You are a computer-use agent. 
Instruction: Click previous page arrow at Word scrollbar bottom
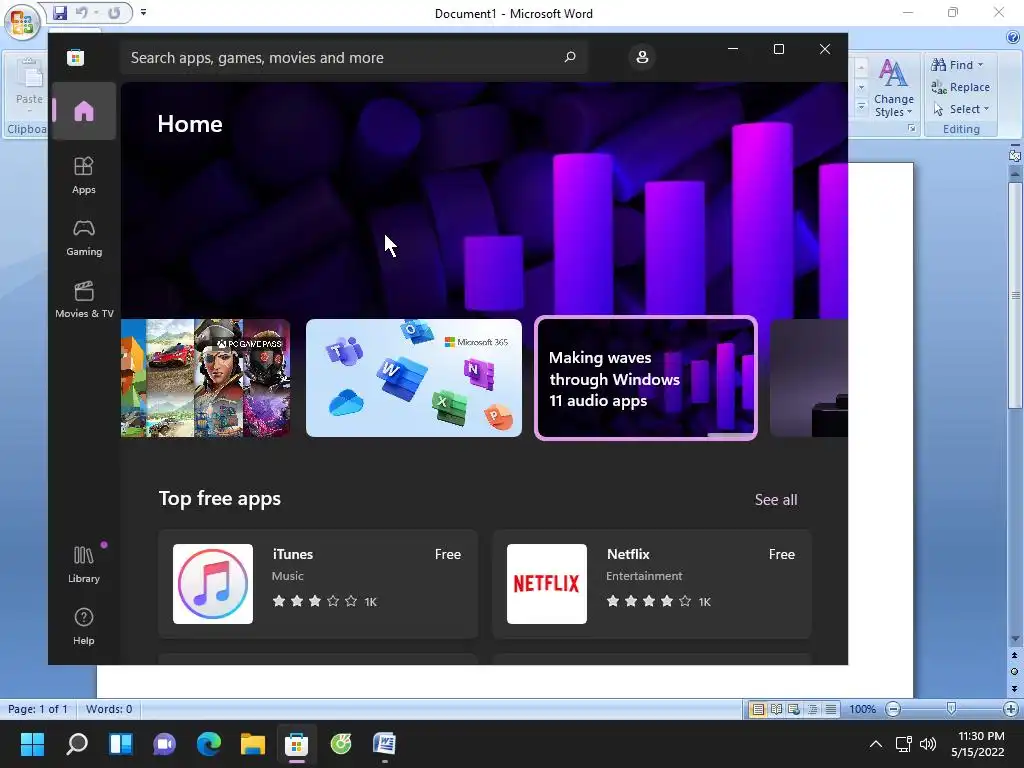tap(1014, 655)
